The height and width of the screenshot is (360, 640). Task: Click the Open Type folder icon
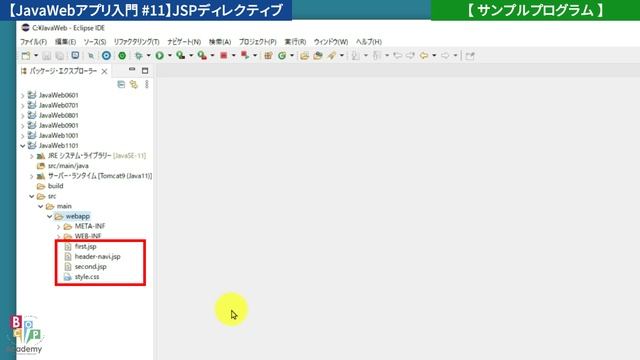304,56
